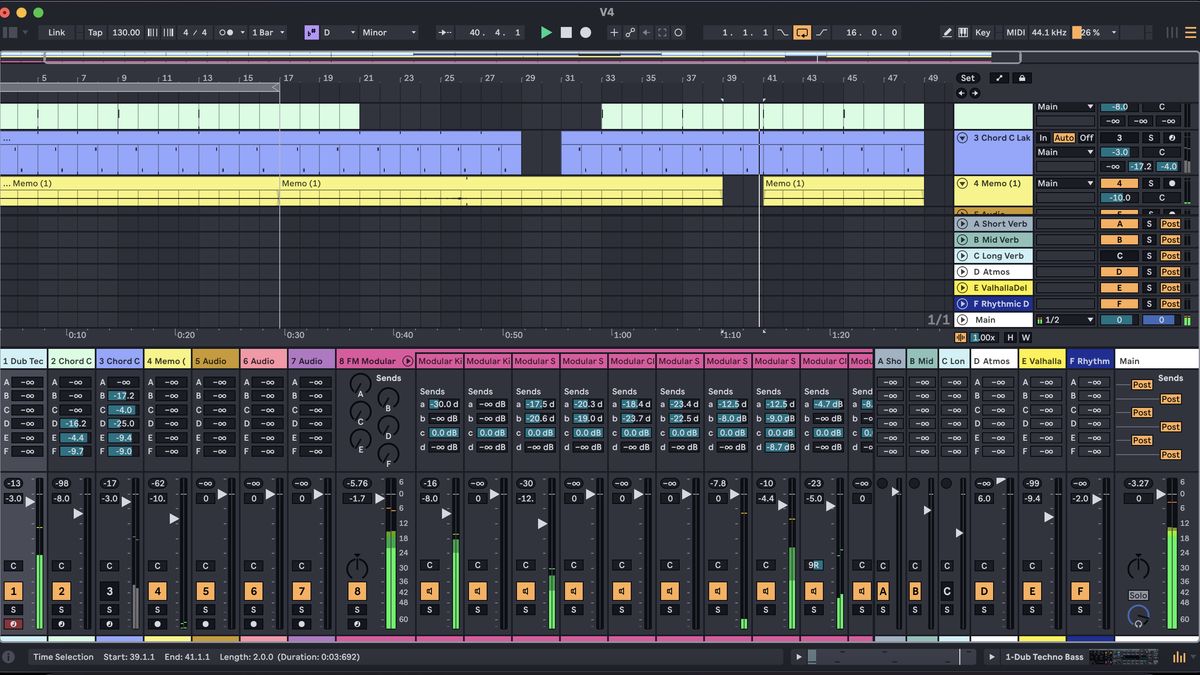This screenshot has width=1200, height=675.
Task: Select the Draw Mode pencil icon
Action: 946,32
